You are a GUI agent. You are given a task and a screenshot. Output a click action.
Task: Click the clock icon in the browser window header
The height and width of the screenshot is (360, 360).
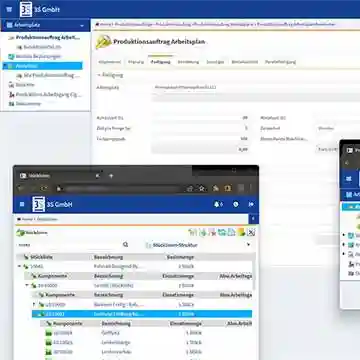236,204
